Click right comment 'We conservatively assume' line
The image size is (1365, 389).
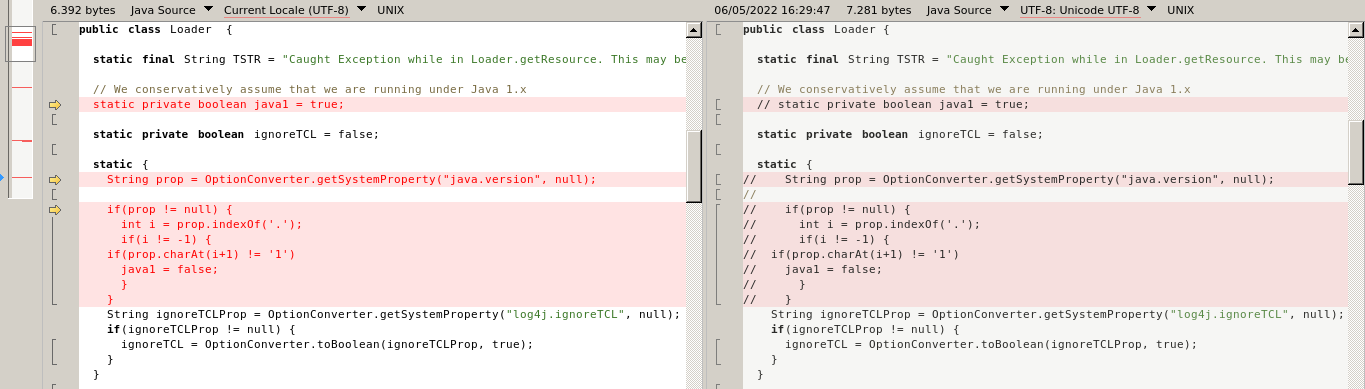pyautogui.click(x=973, y=90)
